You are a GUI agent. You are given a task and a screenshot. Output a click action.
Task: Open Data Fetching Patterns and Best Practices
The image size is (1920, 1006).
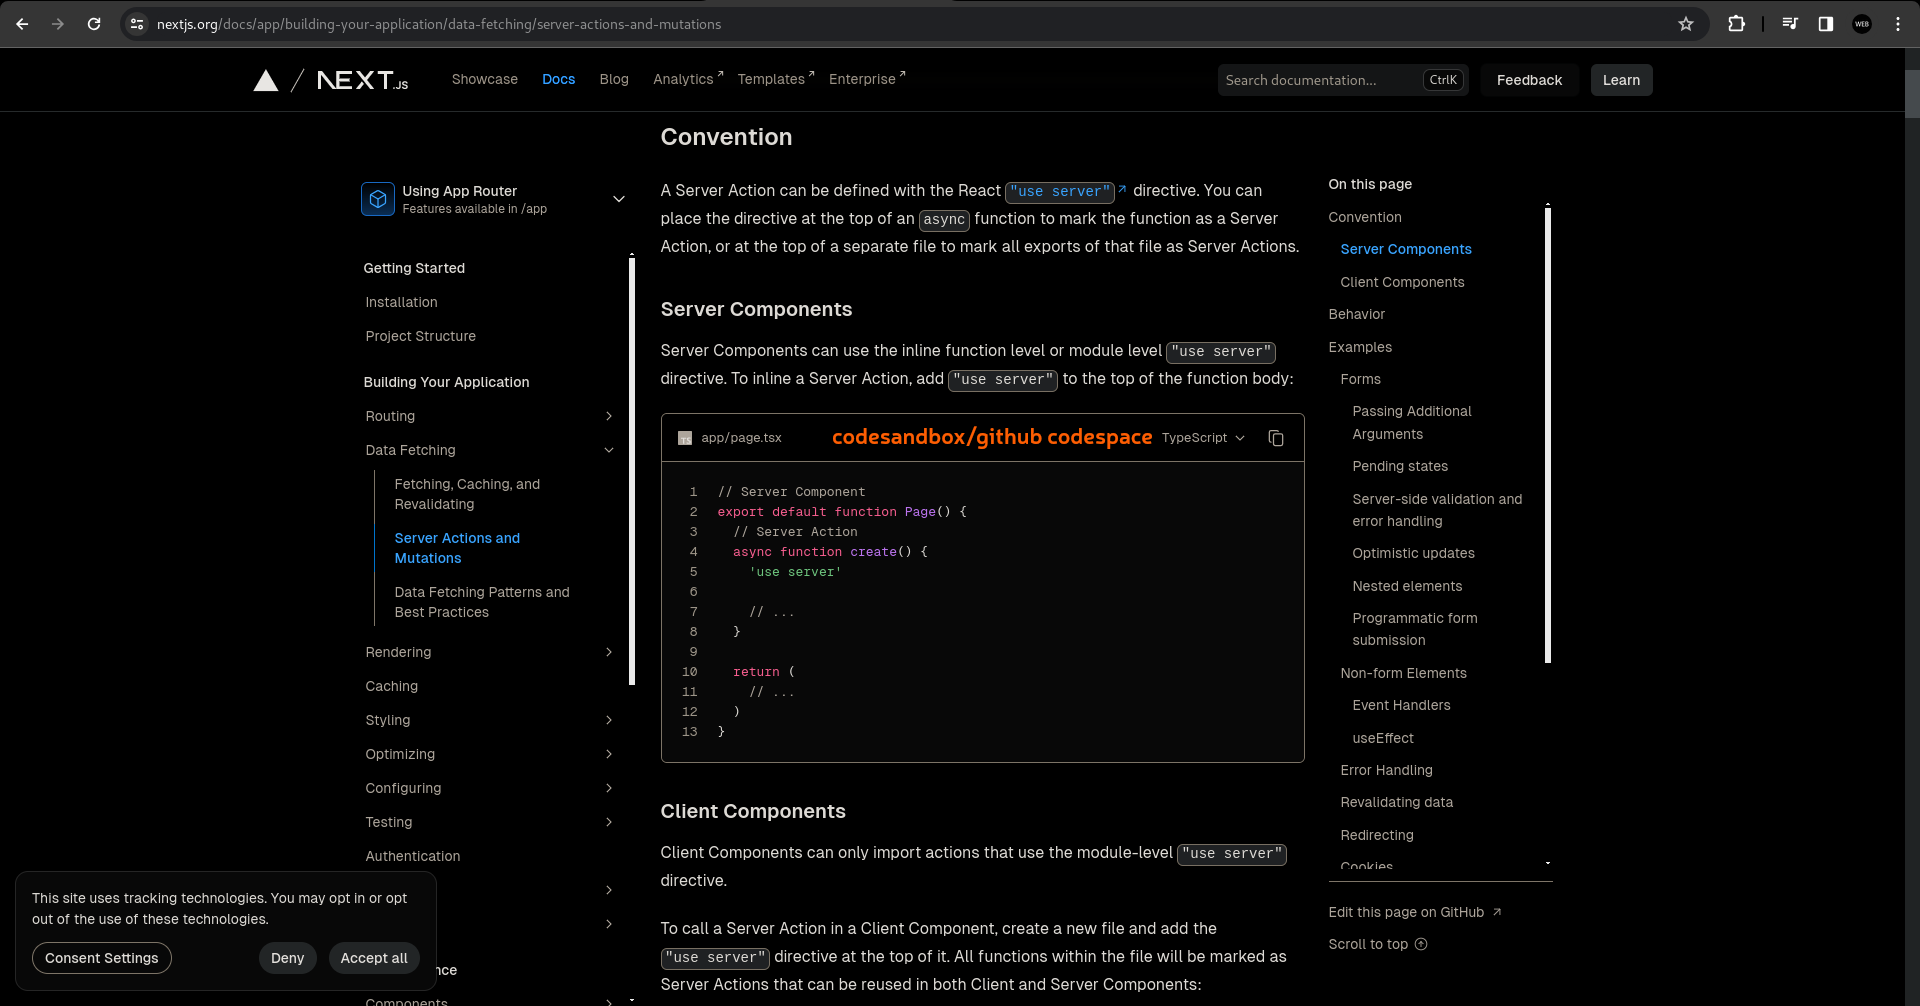[482, 602]
